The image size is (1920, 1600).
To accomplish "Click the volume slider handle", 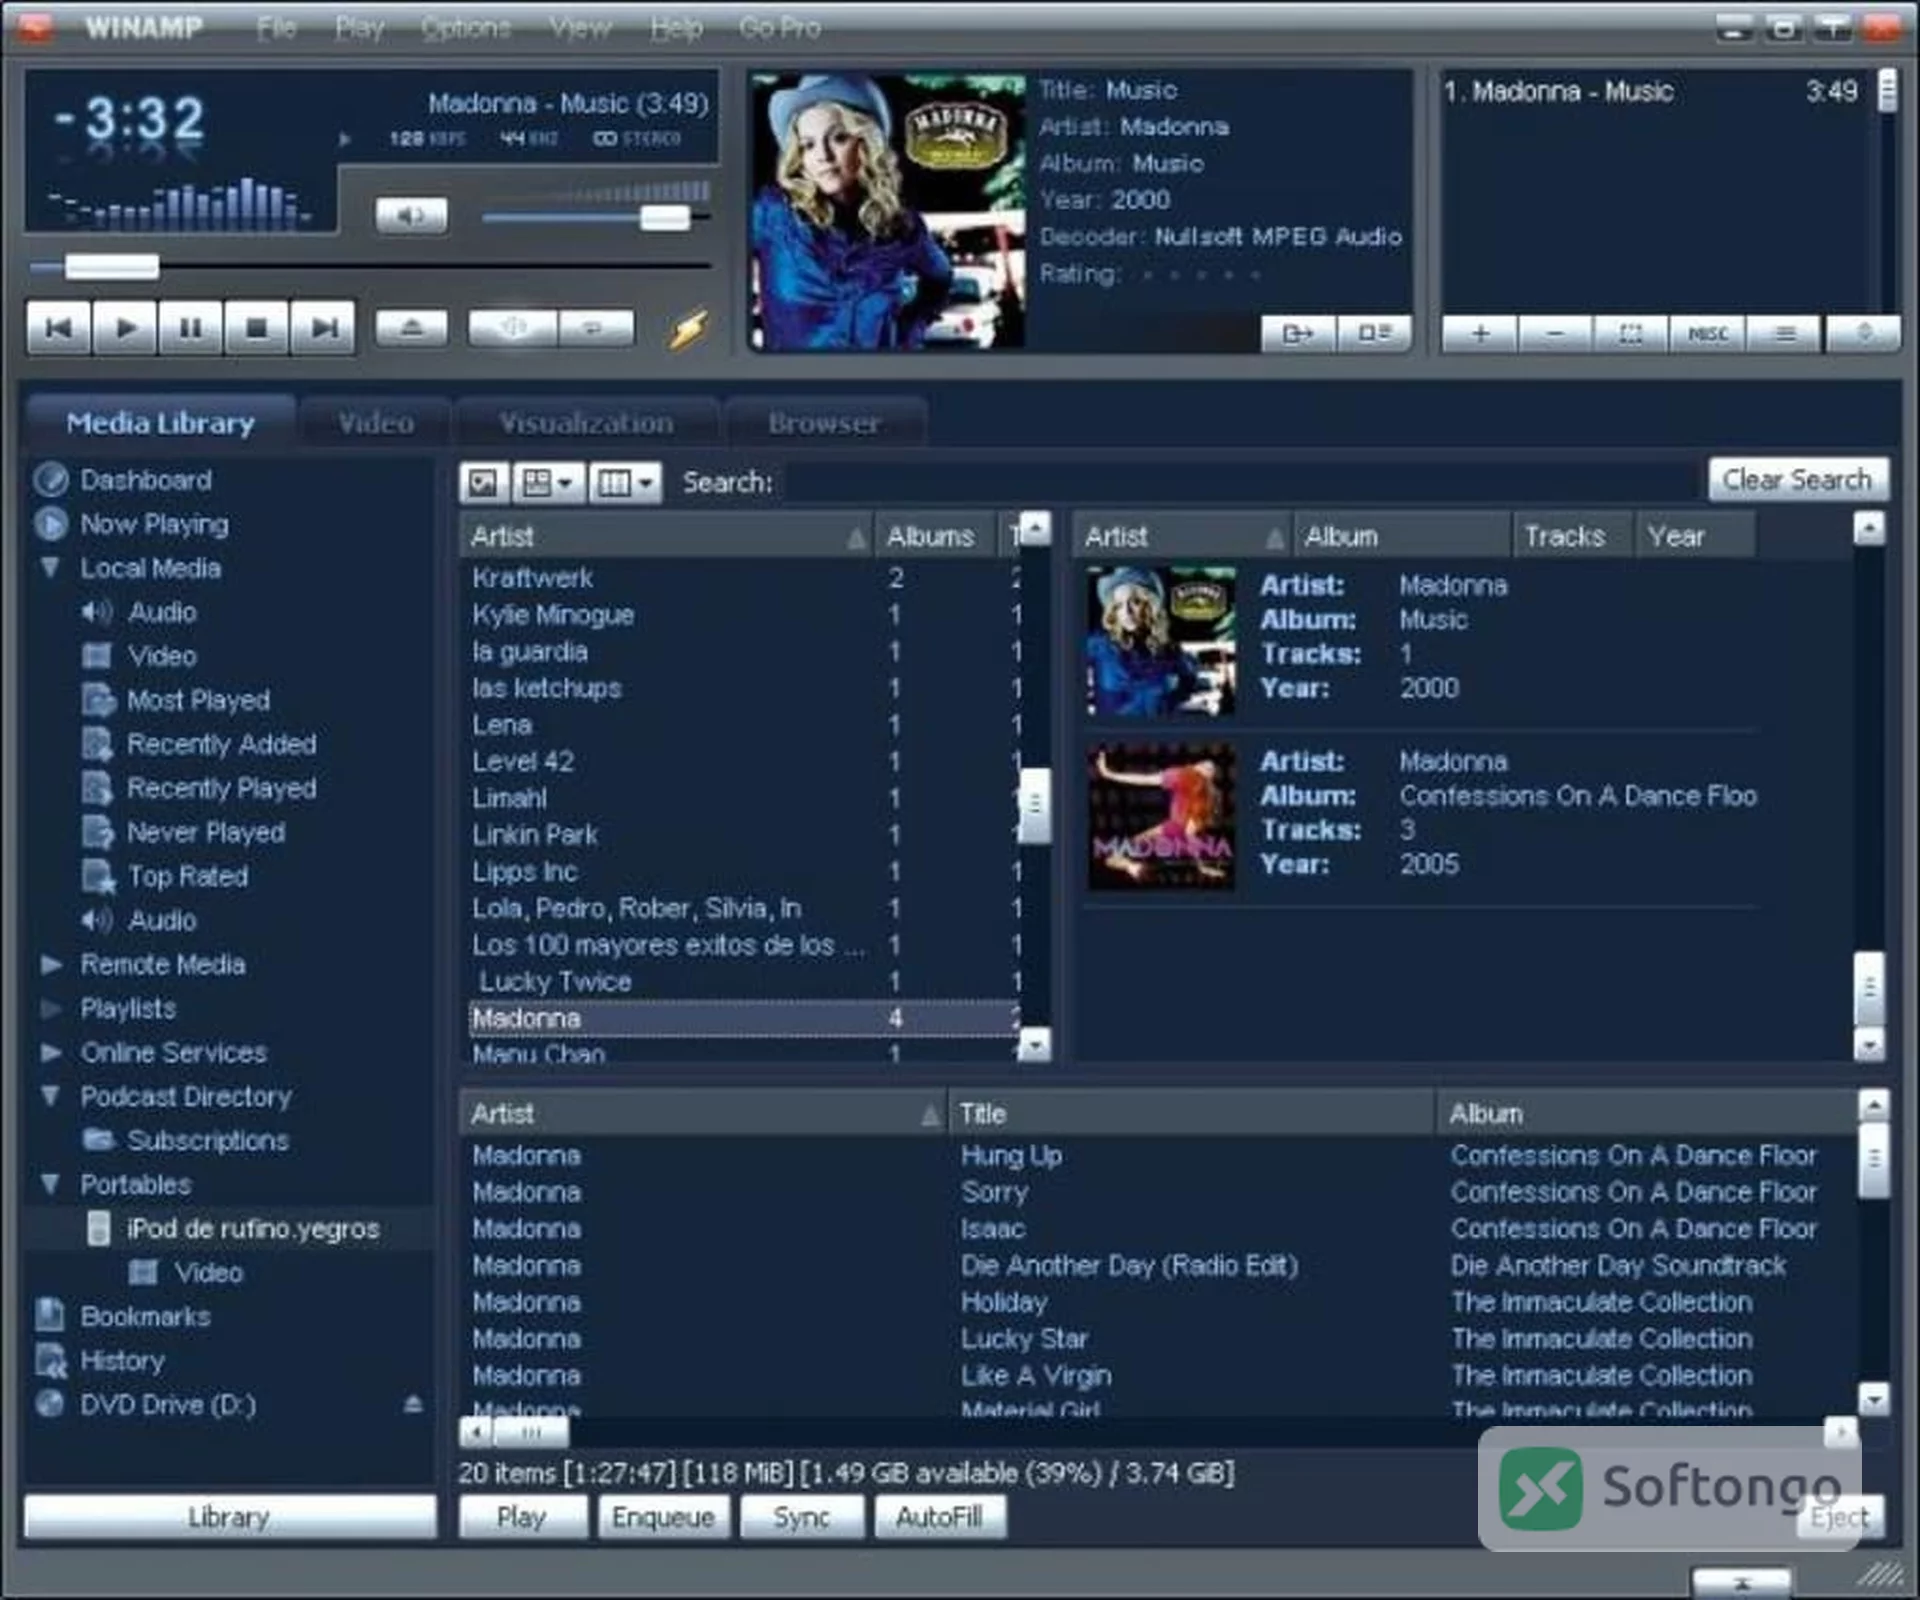I will [665, 217].
